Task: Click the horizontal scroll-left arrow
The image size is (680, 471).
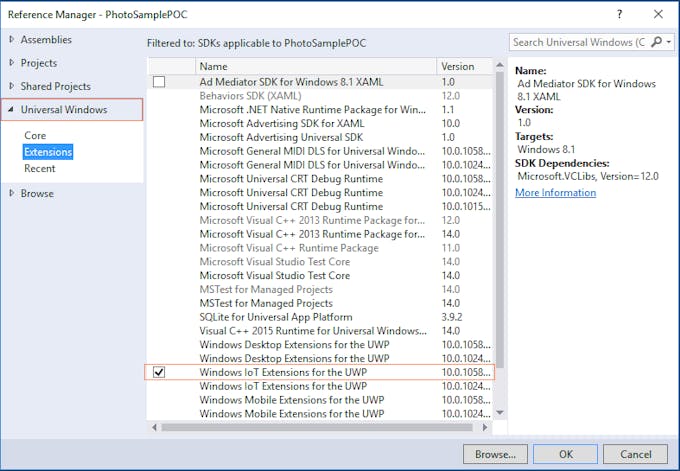Action: (154, 427)
